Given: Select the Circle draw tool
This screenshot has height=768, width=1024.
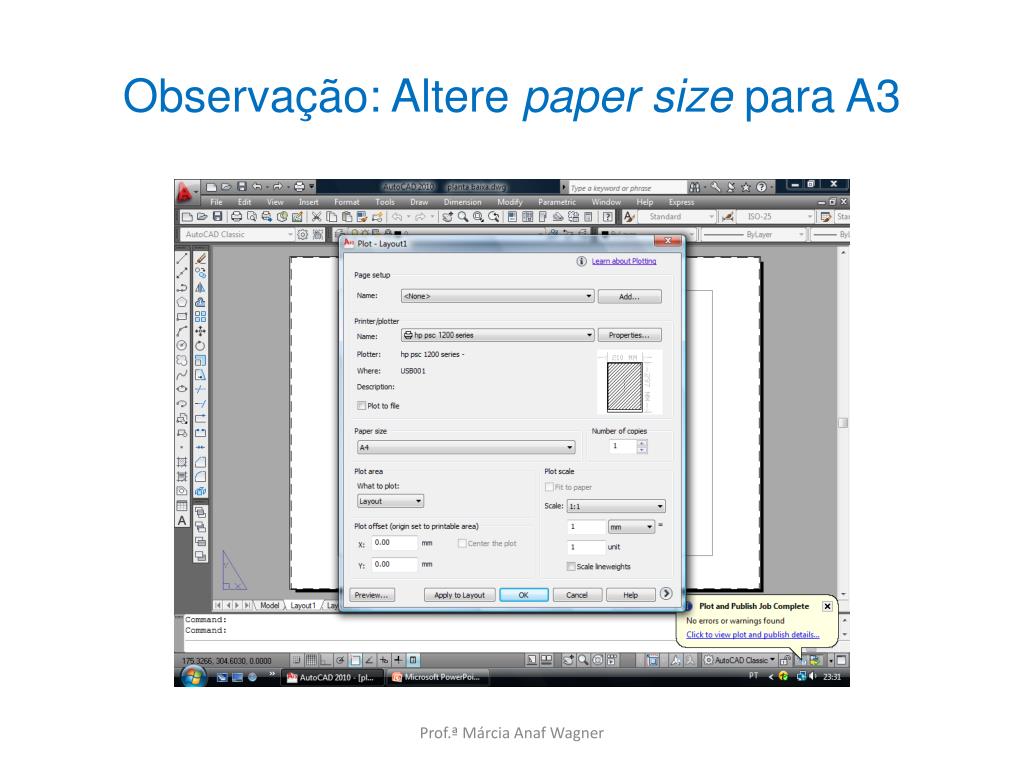Looking at the screenshot, I should pos(182,345).
